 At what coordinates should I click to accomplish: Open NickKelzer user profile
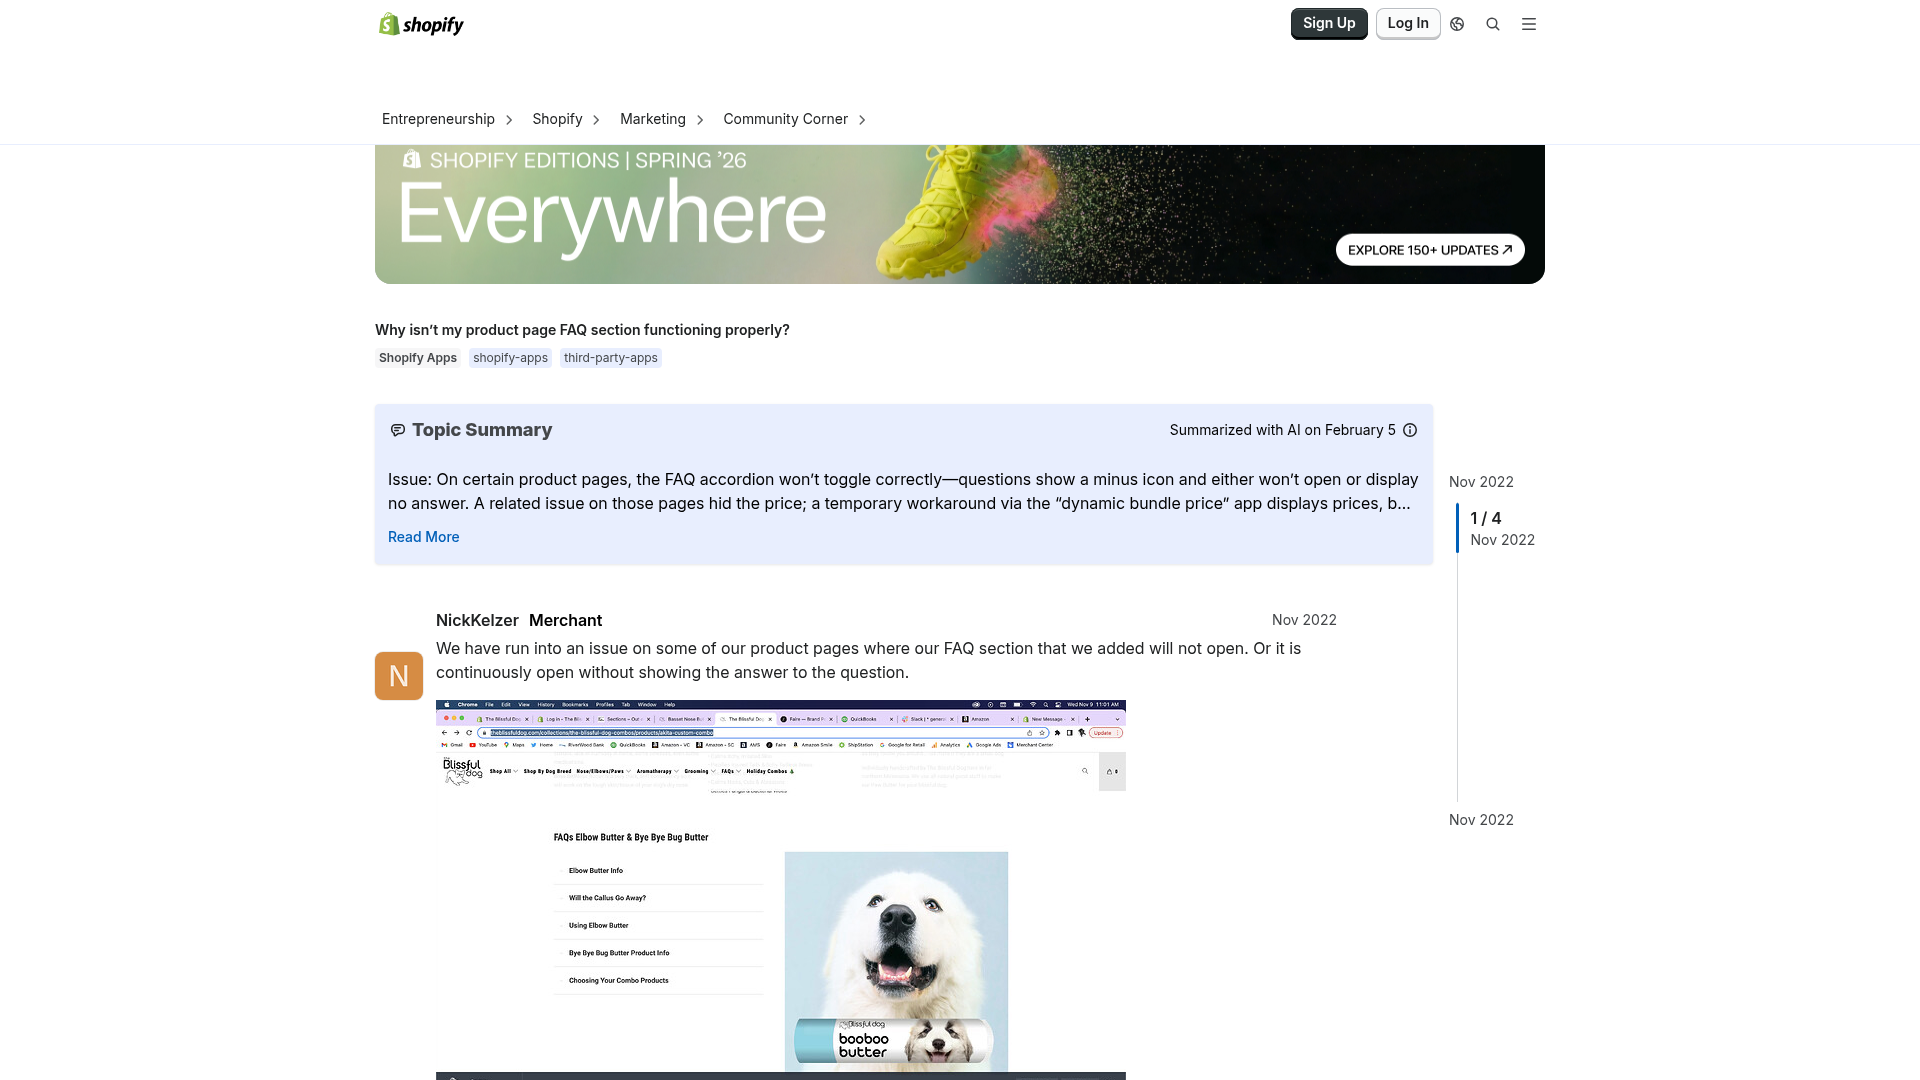[x=477, y=621]
